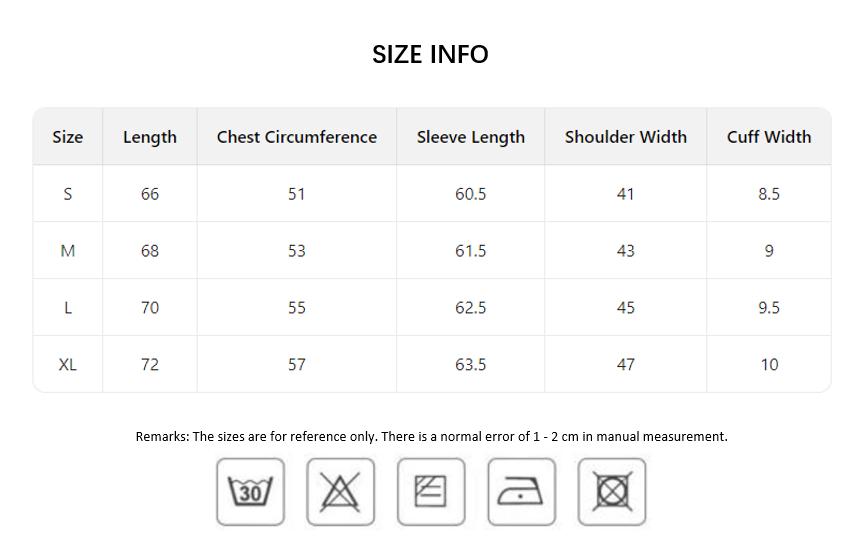Click the remarks text about measurement error
Viewport: 862px width, 538px height.
point(432,436)
